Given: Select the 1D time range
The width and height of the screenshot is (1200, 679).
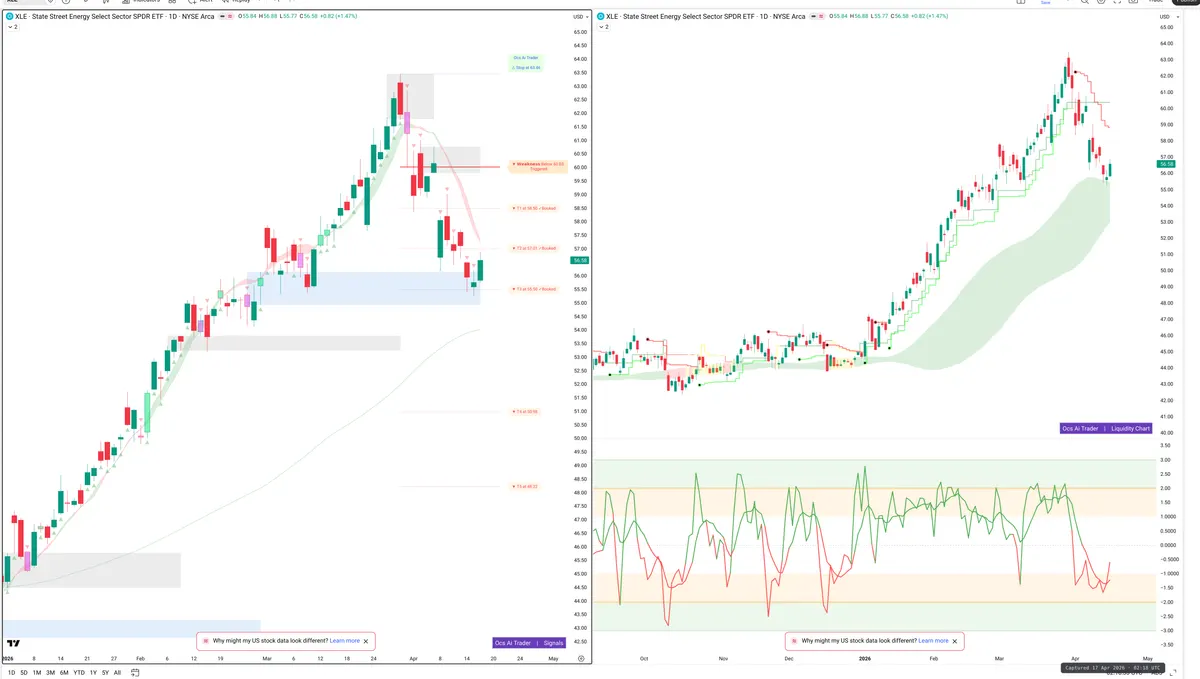Looking at the screenshot, I should tap(11, 673).
